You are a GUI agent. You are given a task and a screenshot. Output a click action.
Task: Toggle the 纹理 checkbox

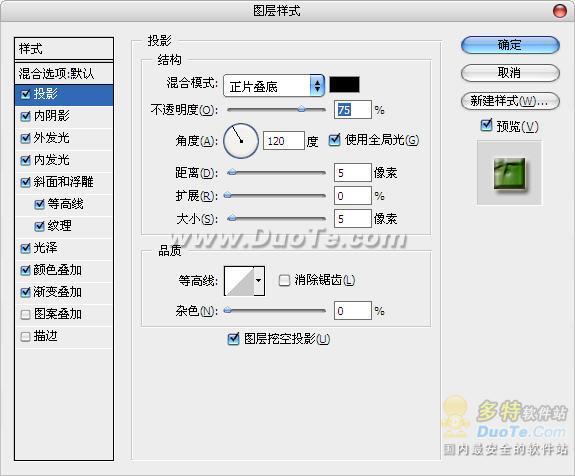click(39, 226)
